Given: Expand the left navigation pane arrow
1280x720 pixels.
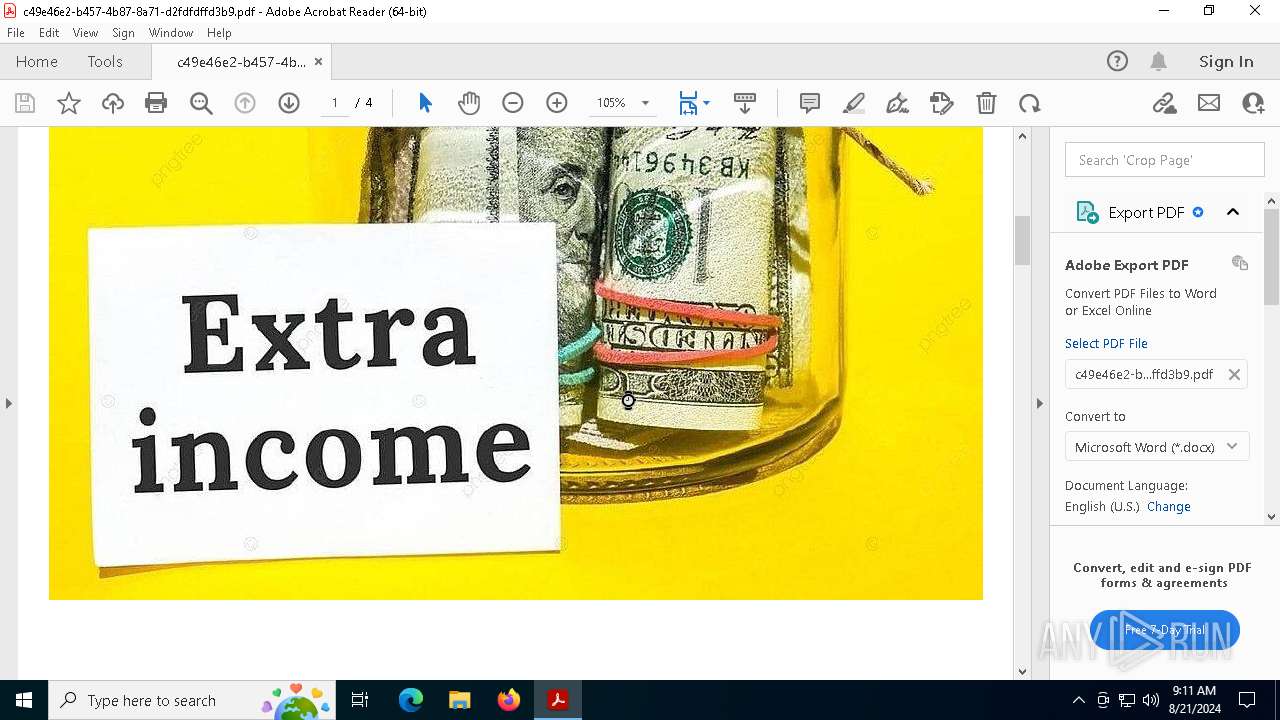Looking at the screenshot, I should (9, 403).
